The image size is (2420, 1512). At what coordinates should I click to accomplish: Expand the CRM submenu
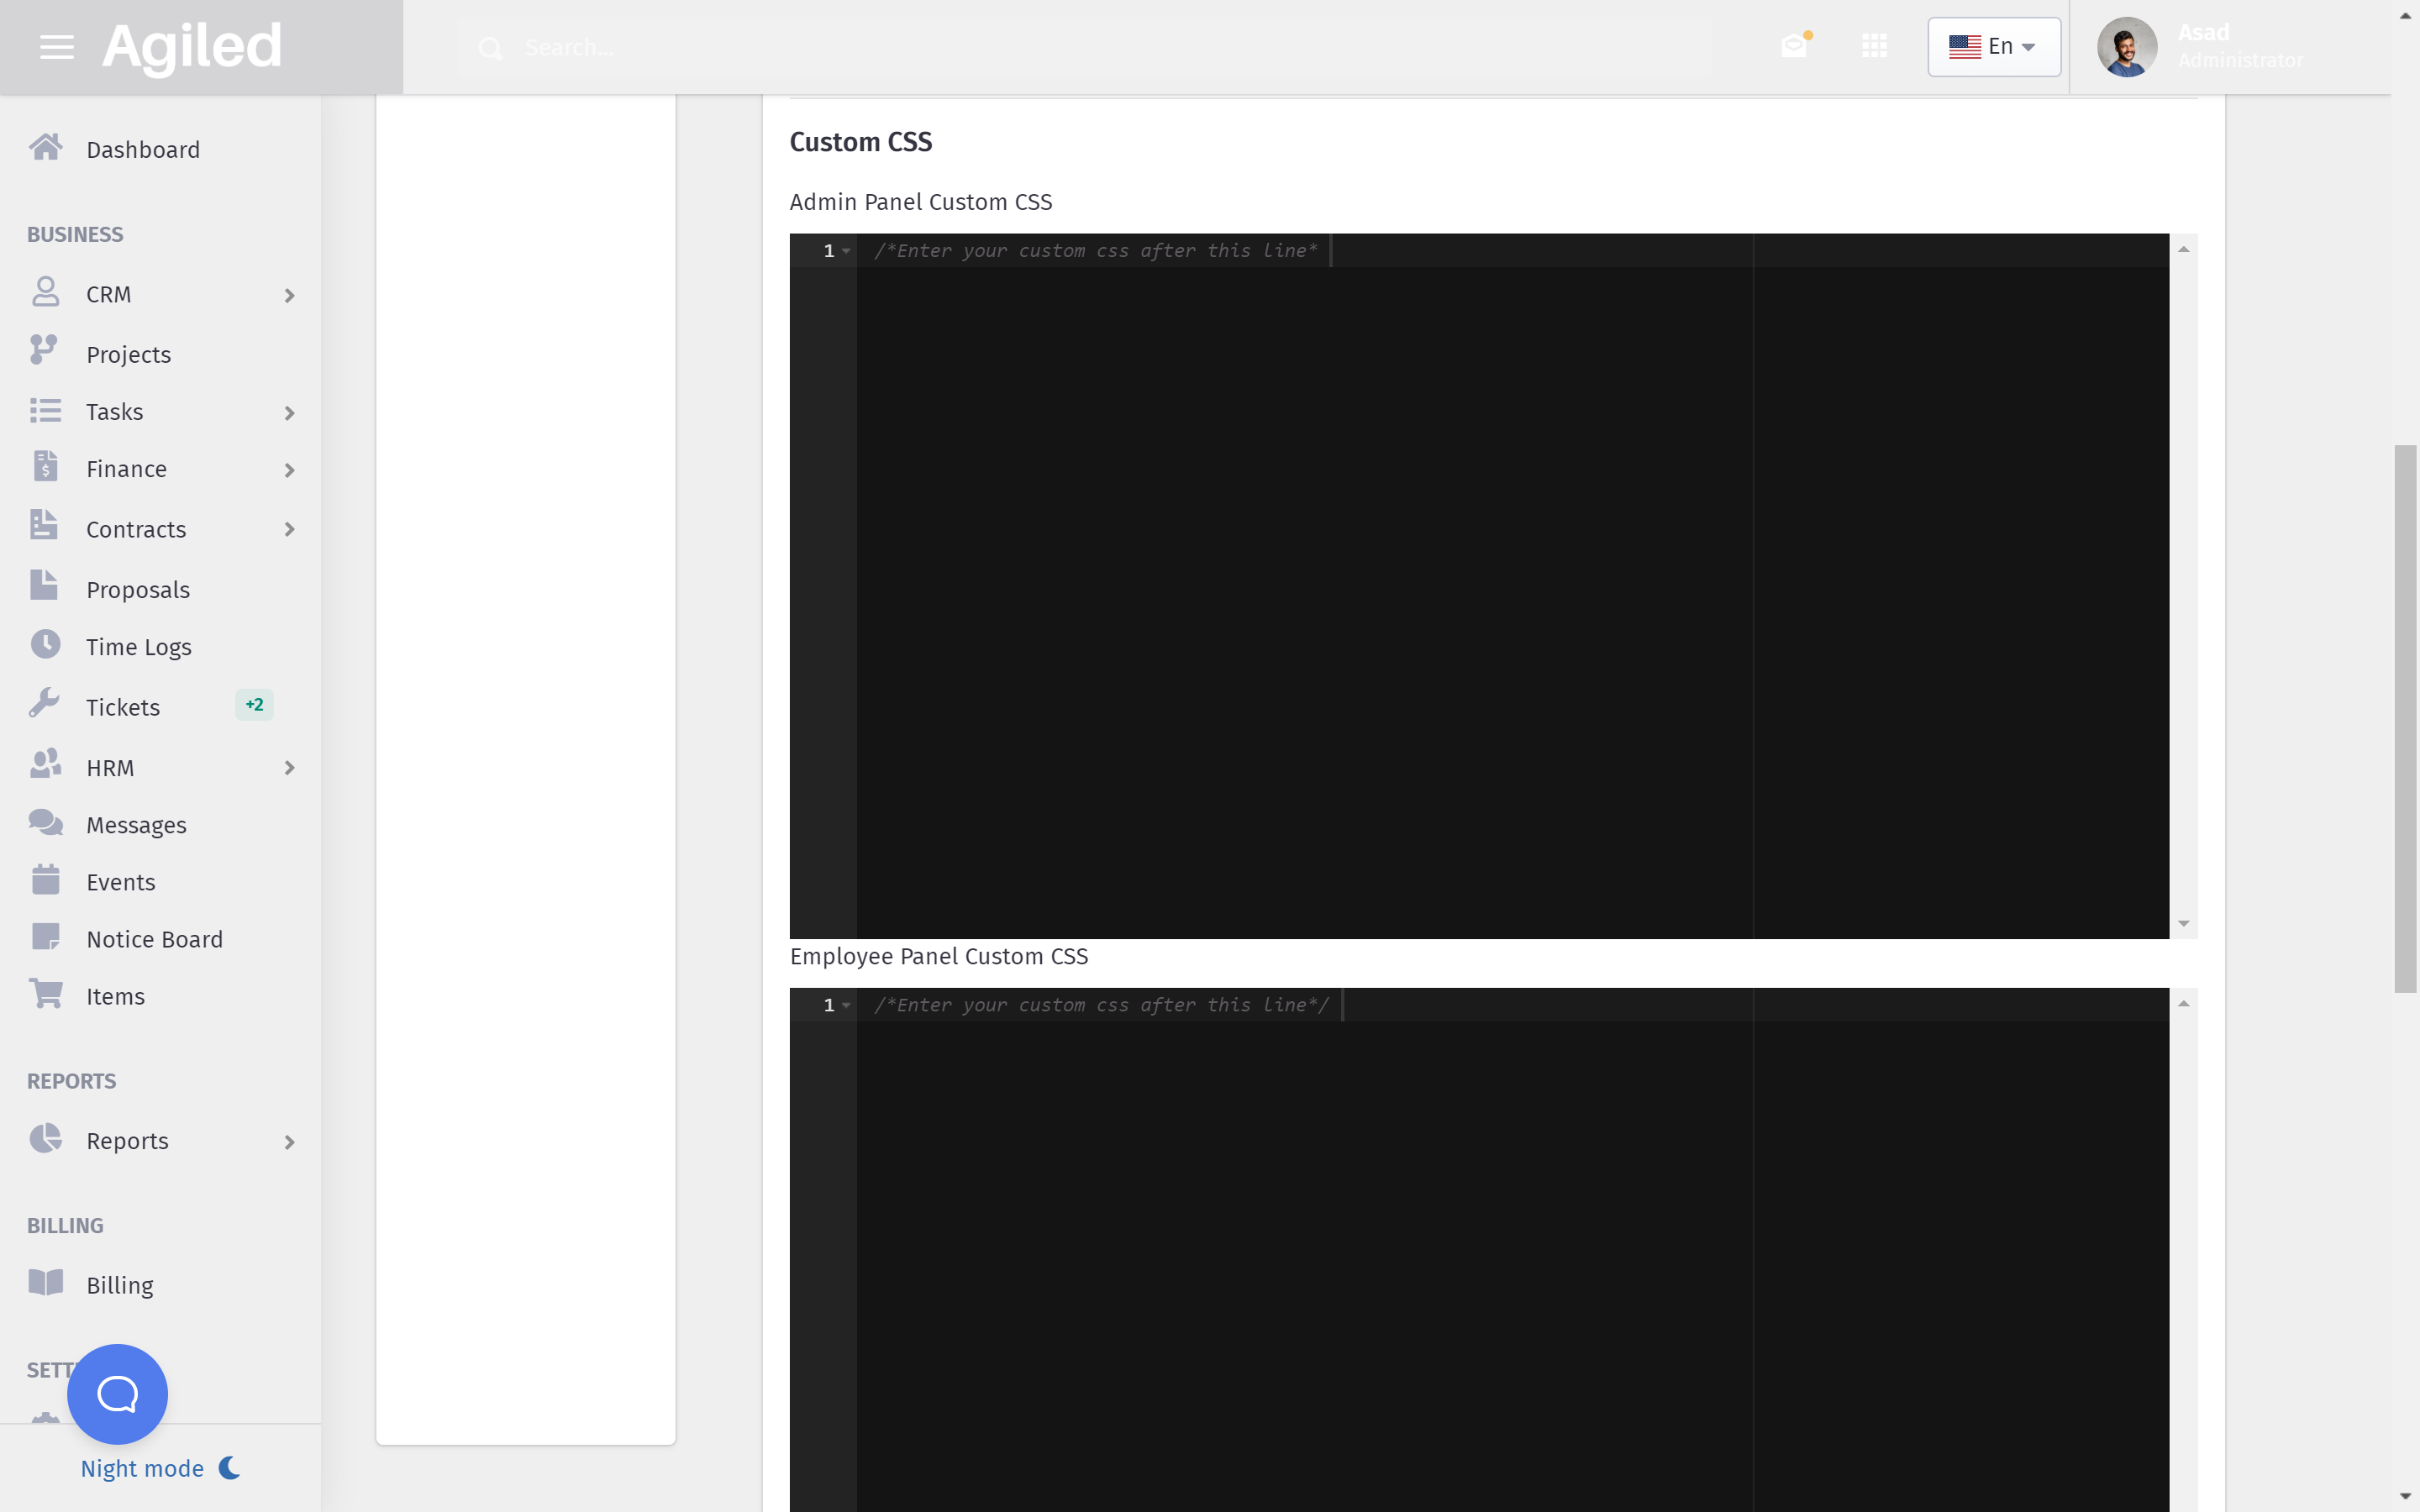[289, 295]
